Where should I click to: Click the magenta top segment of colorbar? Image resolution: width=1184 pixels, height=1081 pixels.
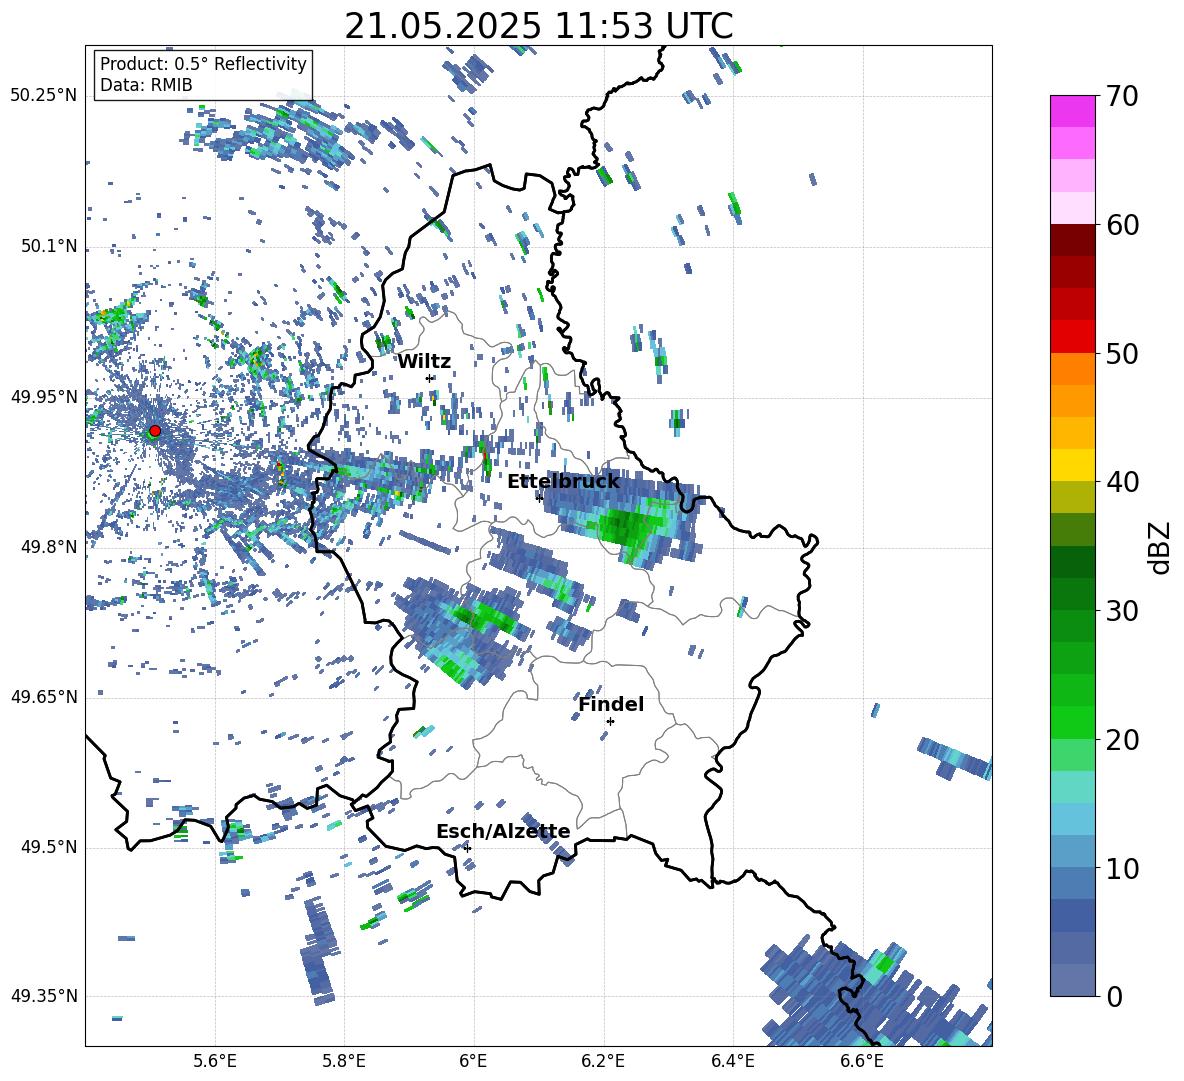tap(1072, 111)
